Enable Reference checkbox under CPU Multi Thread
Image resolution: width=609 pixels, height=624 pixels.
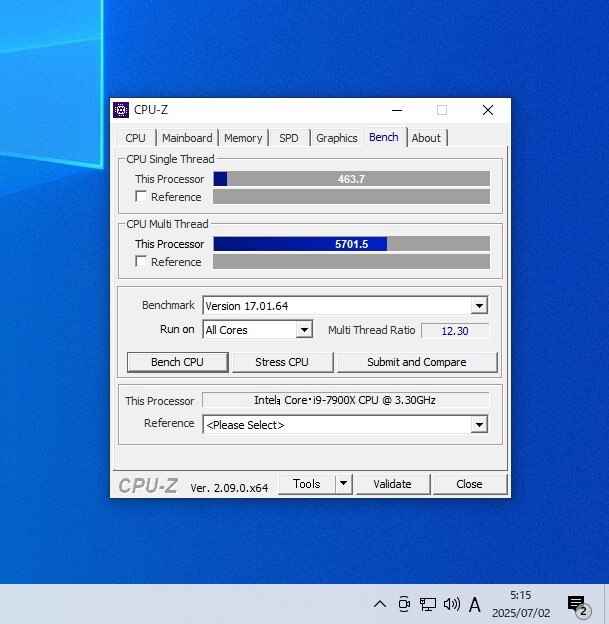[141, 261]
